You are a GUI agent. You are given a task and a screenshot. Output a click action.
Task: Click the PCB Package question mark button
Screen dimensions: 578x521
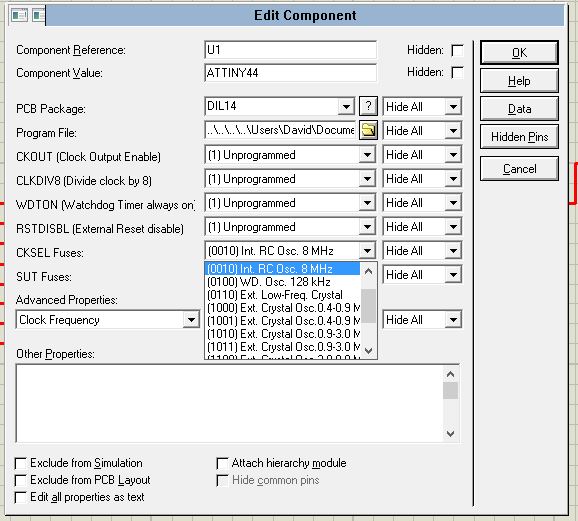click(x=368, y=106)
